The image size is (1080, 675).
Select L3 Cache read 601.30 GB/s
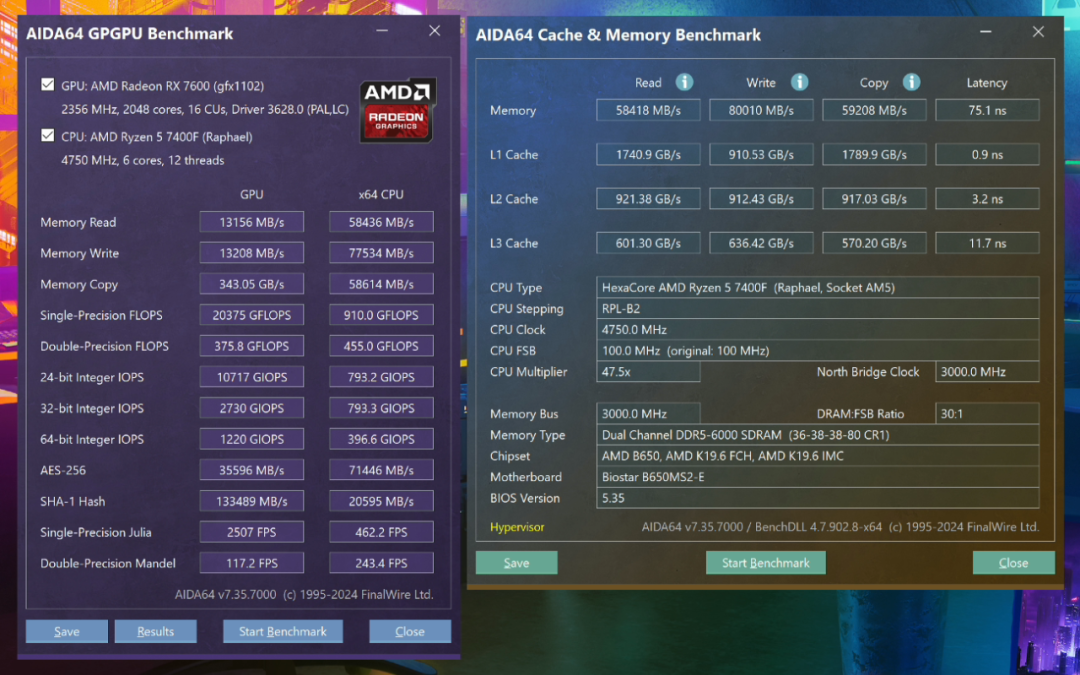648,243
